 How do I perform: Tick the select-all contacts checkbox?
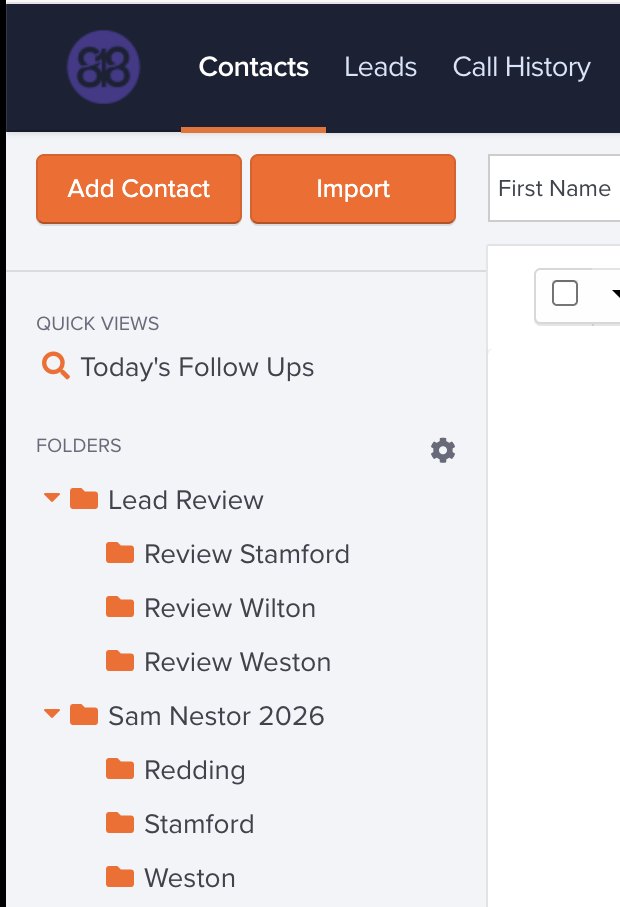[x=564, y=293]
